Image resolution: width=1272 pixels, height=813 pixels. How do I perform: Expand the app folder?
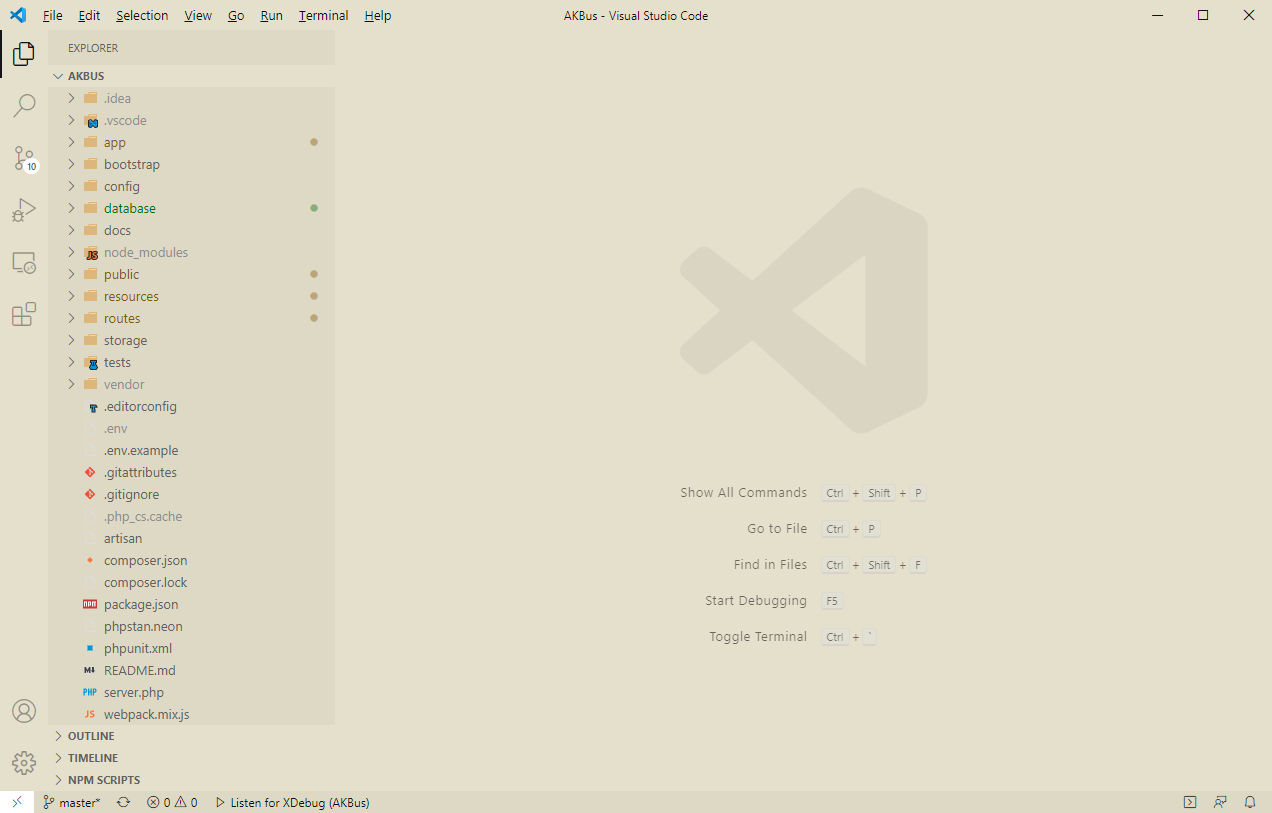[x=192, y=142]
